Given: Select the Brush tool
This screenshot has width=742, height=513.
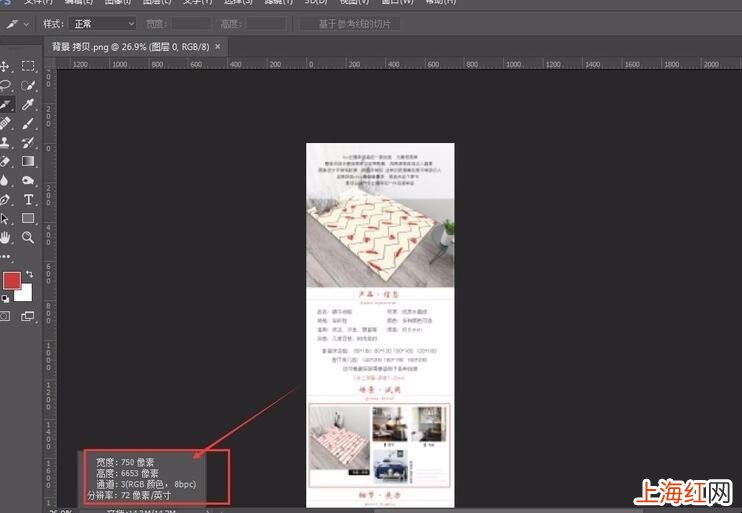Looking at the screenshot, I should pos(28,124).
